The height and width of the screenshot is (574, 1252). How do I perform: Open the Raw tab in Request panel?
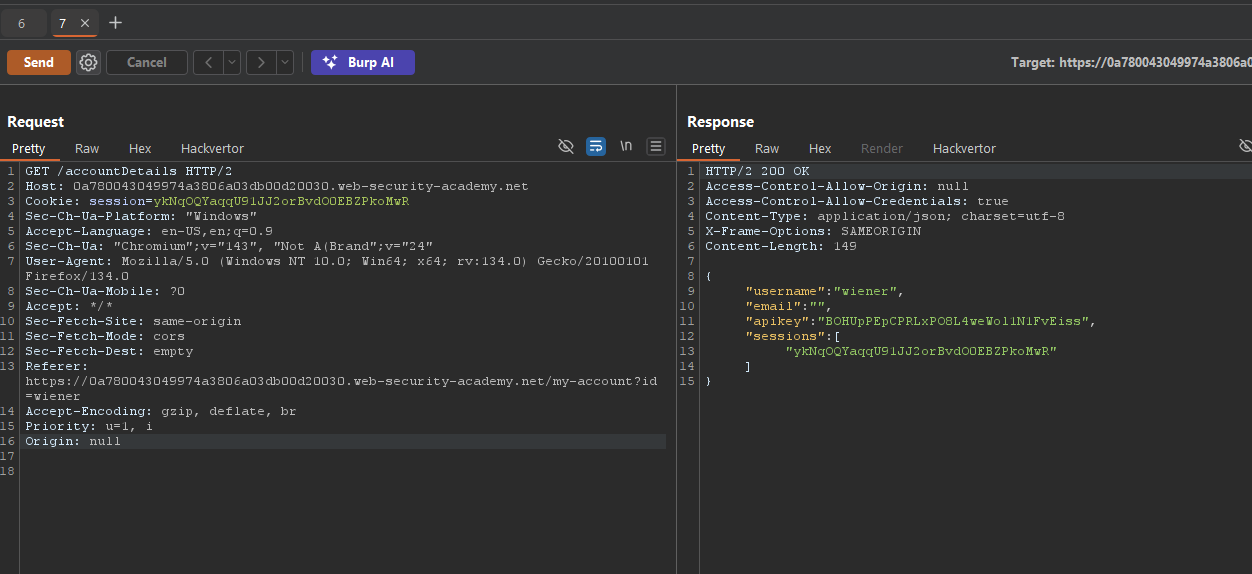[87, 148]
